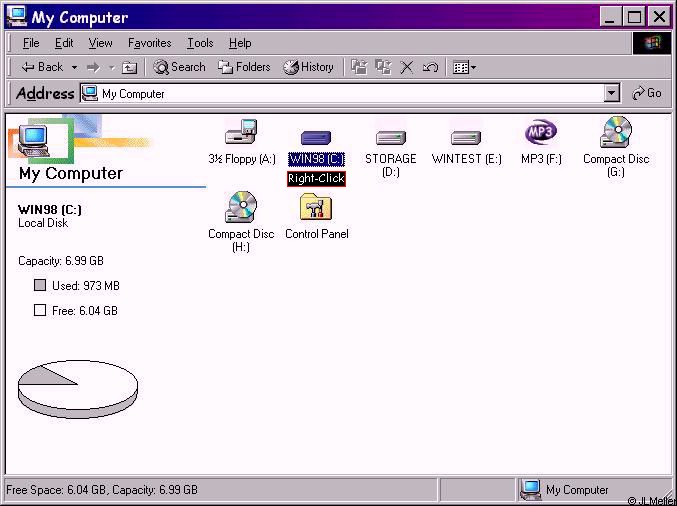Select the WINTEST (E:) drive icon
Image resolution: width=677 pixels, height=506 pixels.
click(466, 138)
